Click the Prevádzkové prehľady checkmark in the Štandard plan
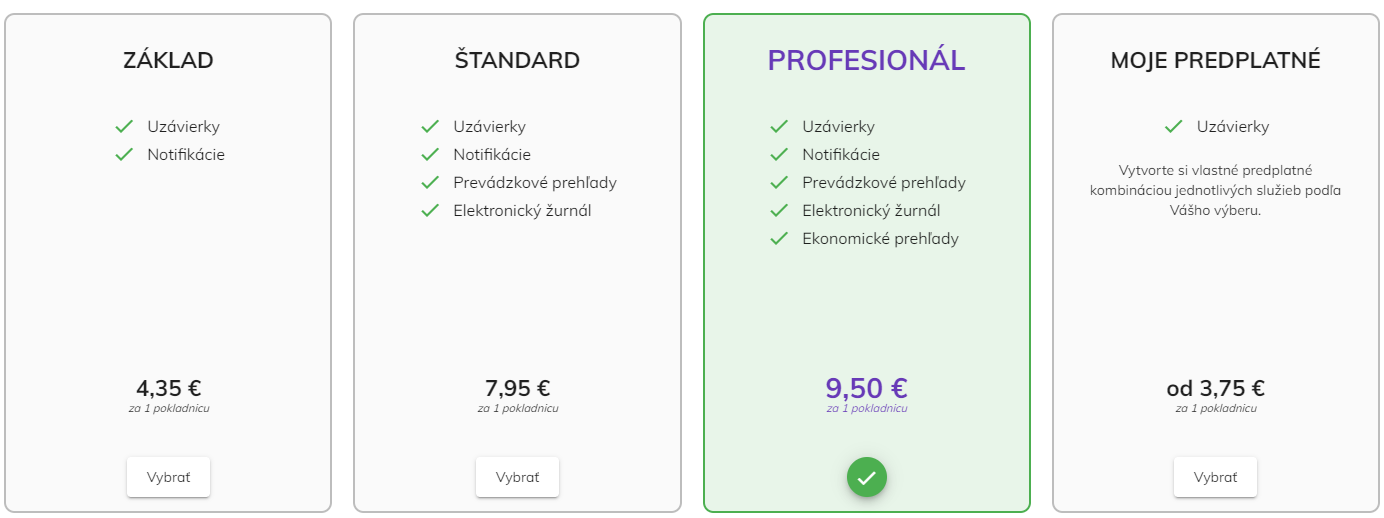Image resolution: width=1384 pixels, height=518 pixels. pyautogui.click(x=430, y=183)
